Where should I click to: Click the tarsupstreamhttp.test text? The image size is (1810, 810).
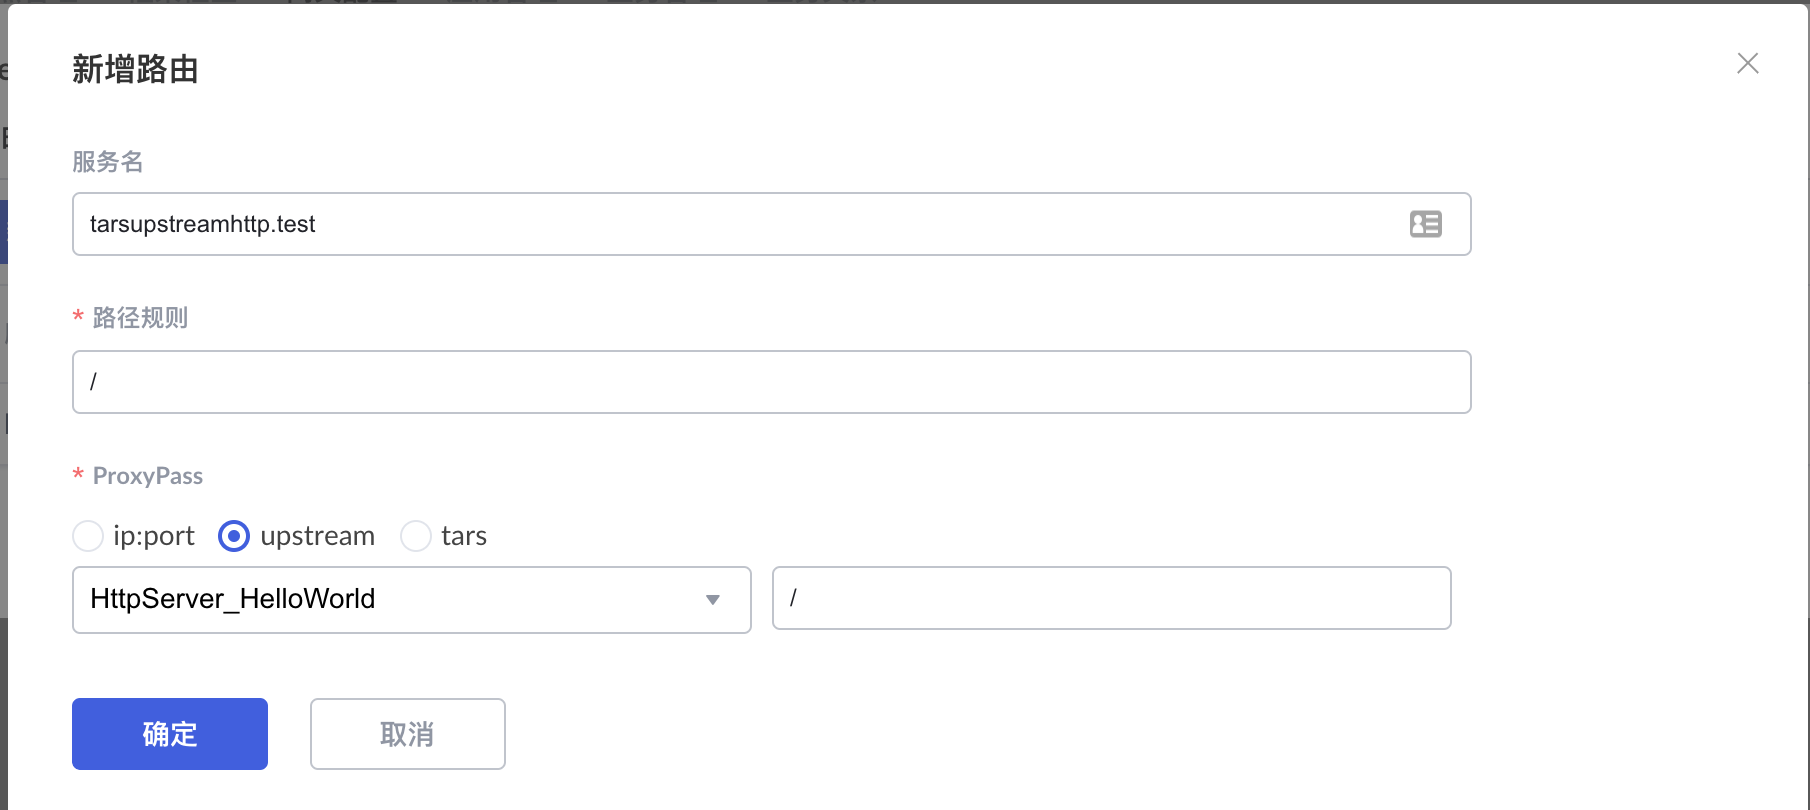[x=202, y=224]
